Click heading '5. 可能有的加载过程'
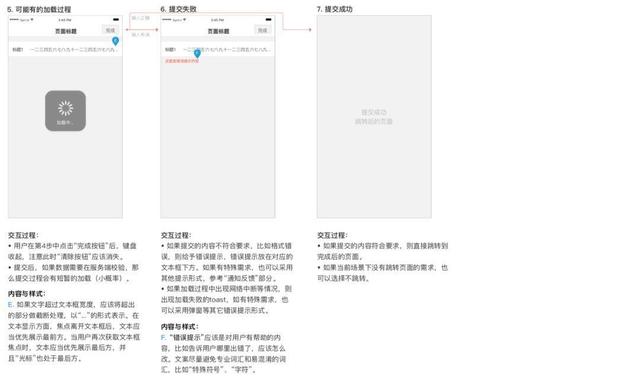 click(x=39, y=9)
